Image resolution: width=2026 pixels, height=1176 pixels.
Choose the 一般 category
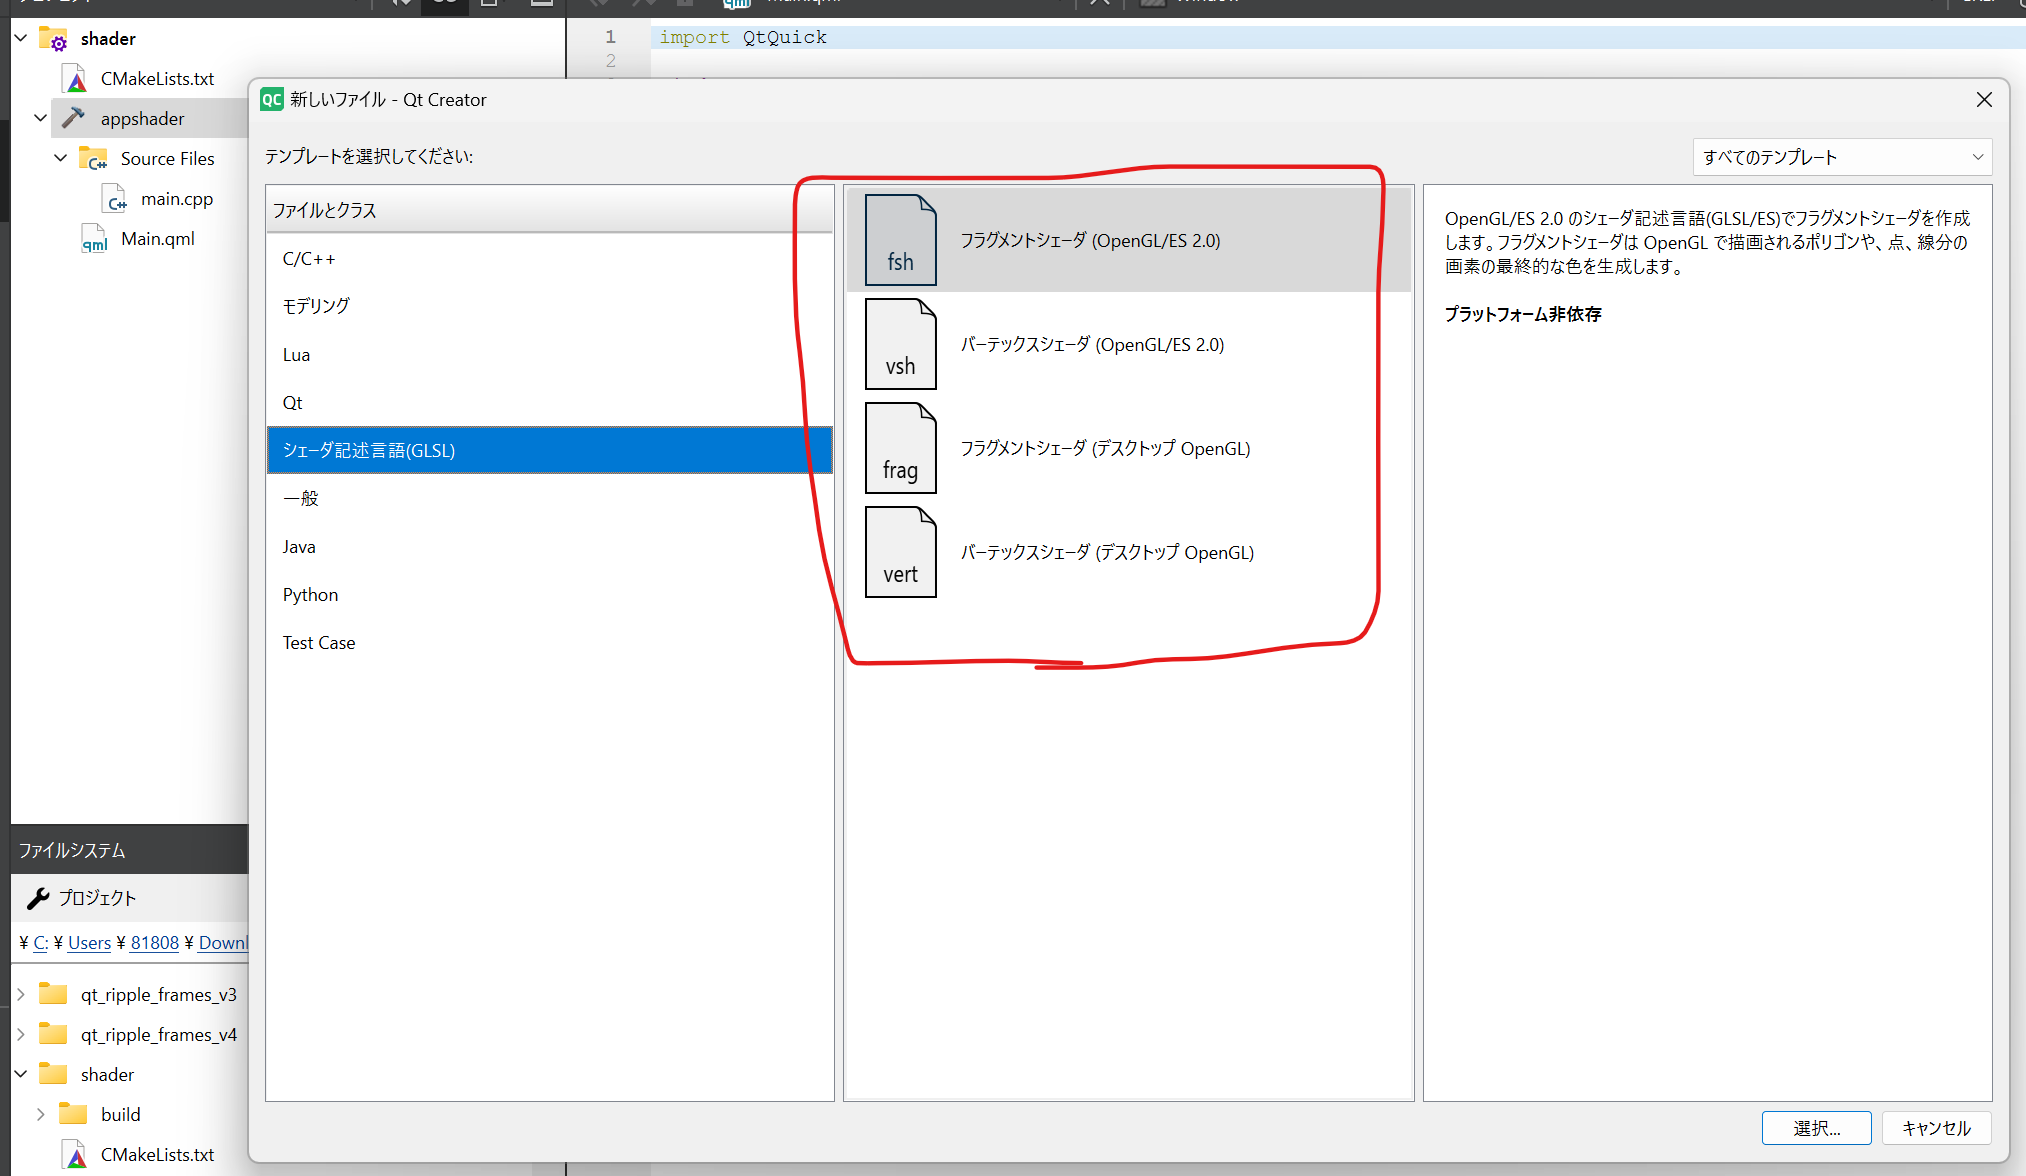click(550, 498)
